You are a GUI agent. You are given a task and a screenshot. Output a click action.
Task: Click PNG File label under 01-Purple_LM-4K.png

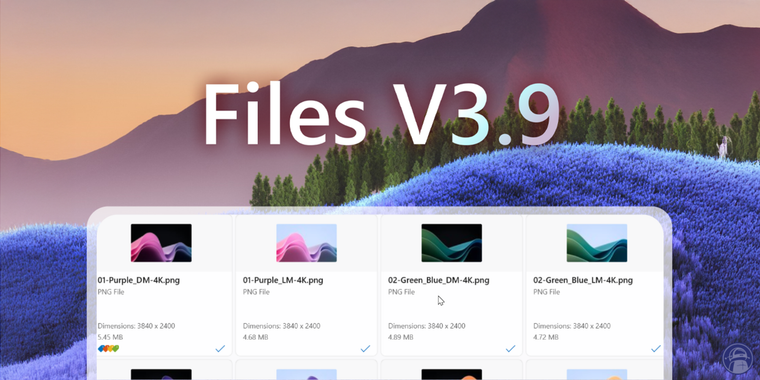[256, 292]
